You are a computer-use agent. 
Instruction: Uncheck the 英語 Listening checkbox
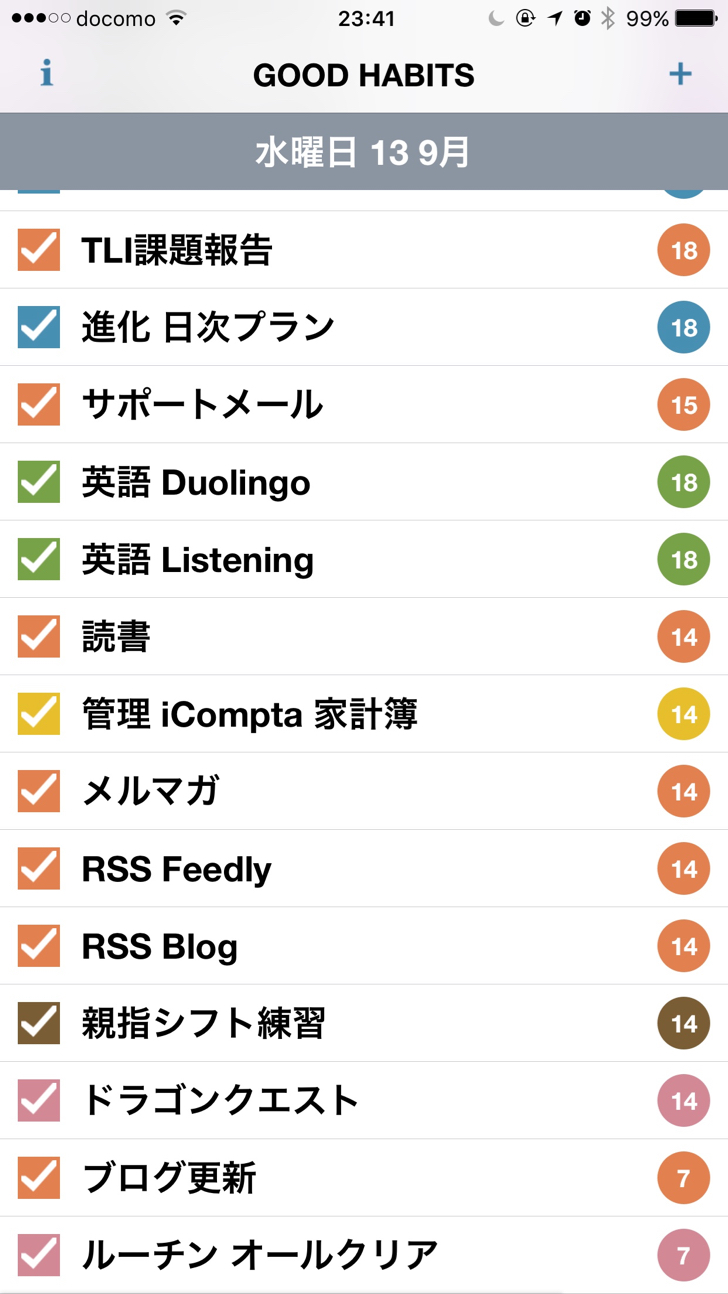pos(39,559)
